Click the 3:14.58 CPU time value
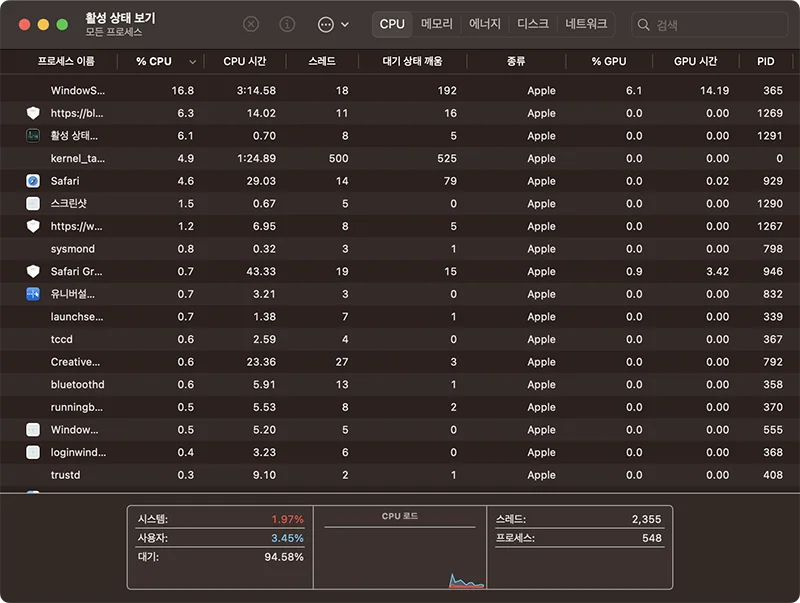This screenshot has height=603, width=800. 256,90
